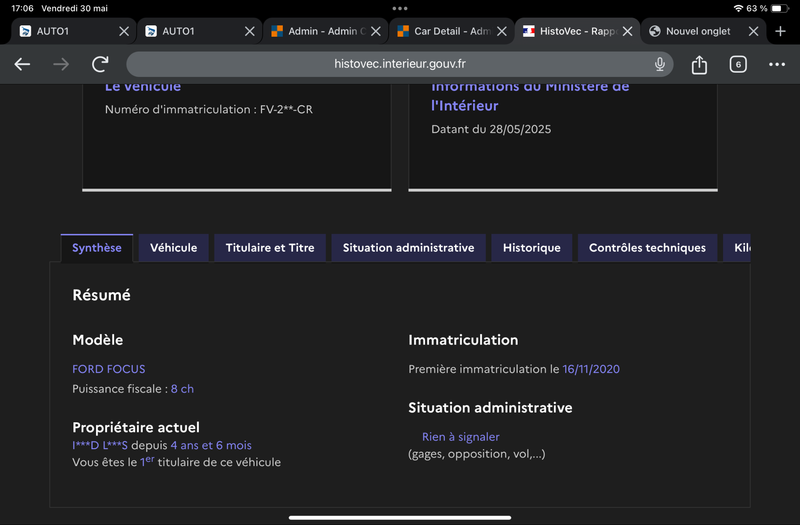Close the Admin - Admin tab
Screen dimensions: 800x525
(x=376, y=31)
